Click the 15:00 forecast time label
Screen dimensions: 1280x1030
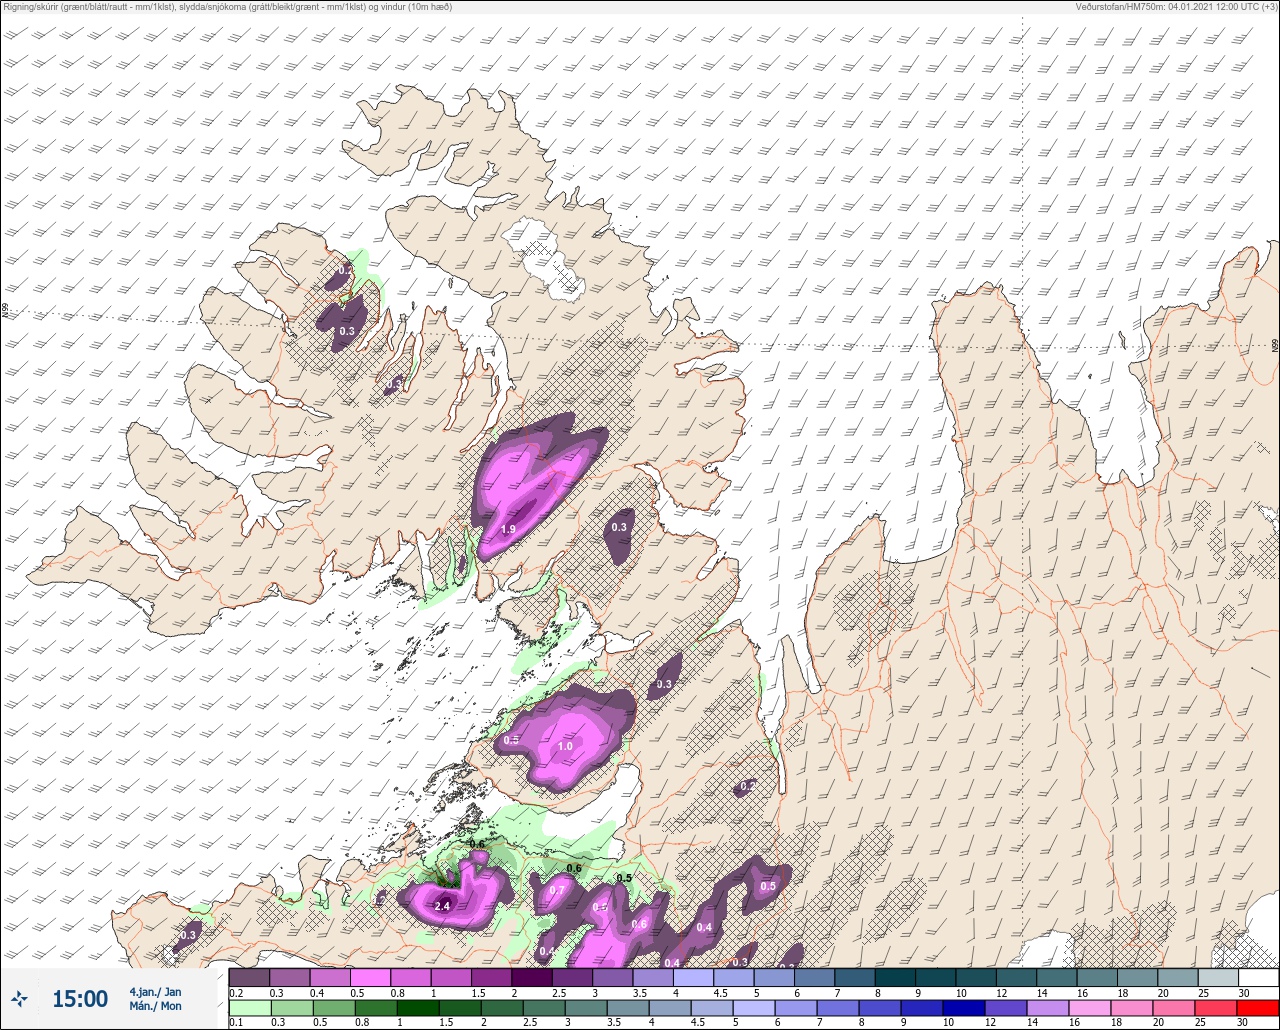pyautogui.click(x=80, y=999)
